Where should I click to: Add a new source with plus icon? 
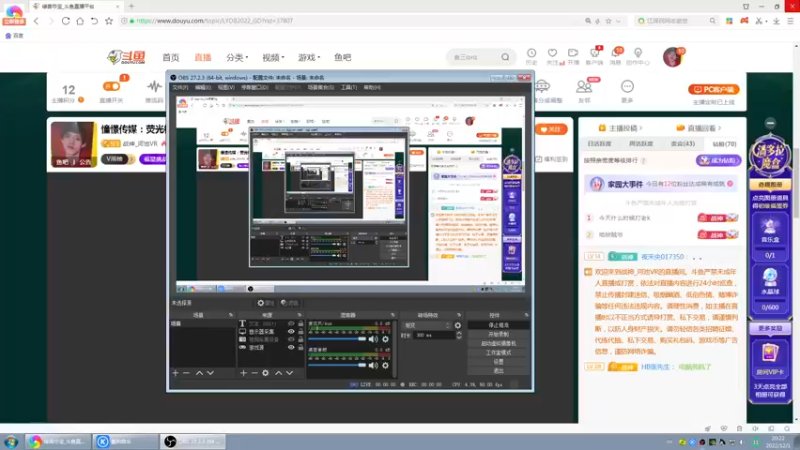coord(243,373)
